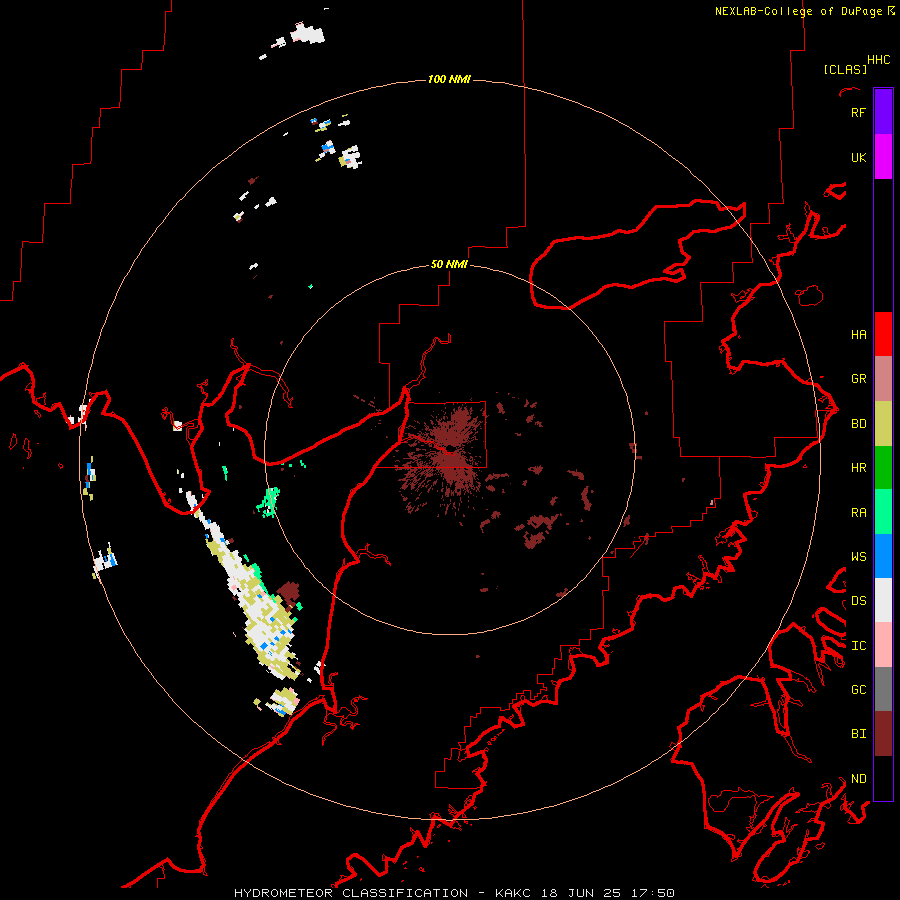Screen dimensions: 900x900
Task: Click the RA legend label
Action: pyautogui.click(x=858, y=512)
